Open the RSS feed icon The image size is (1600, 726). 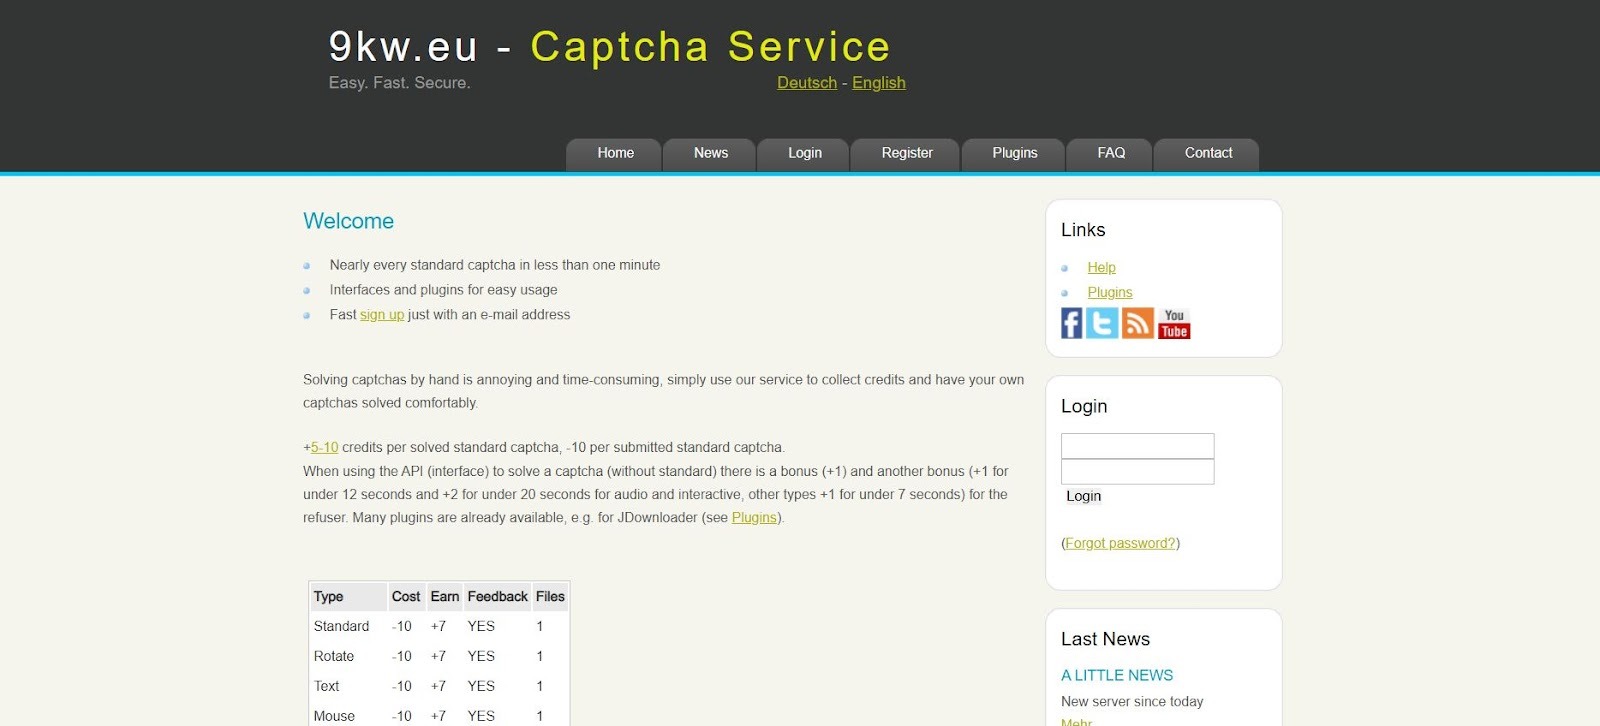pos(1137,323)
